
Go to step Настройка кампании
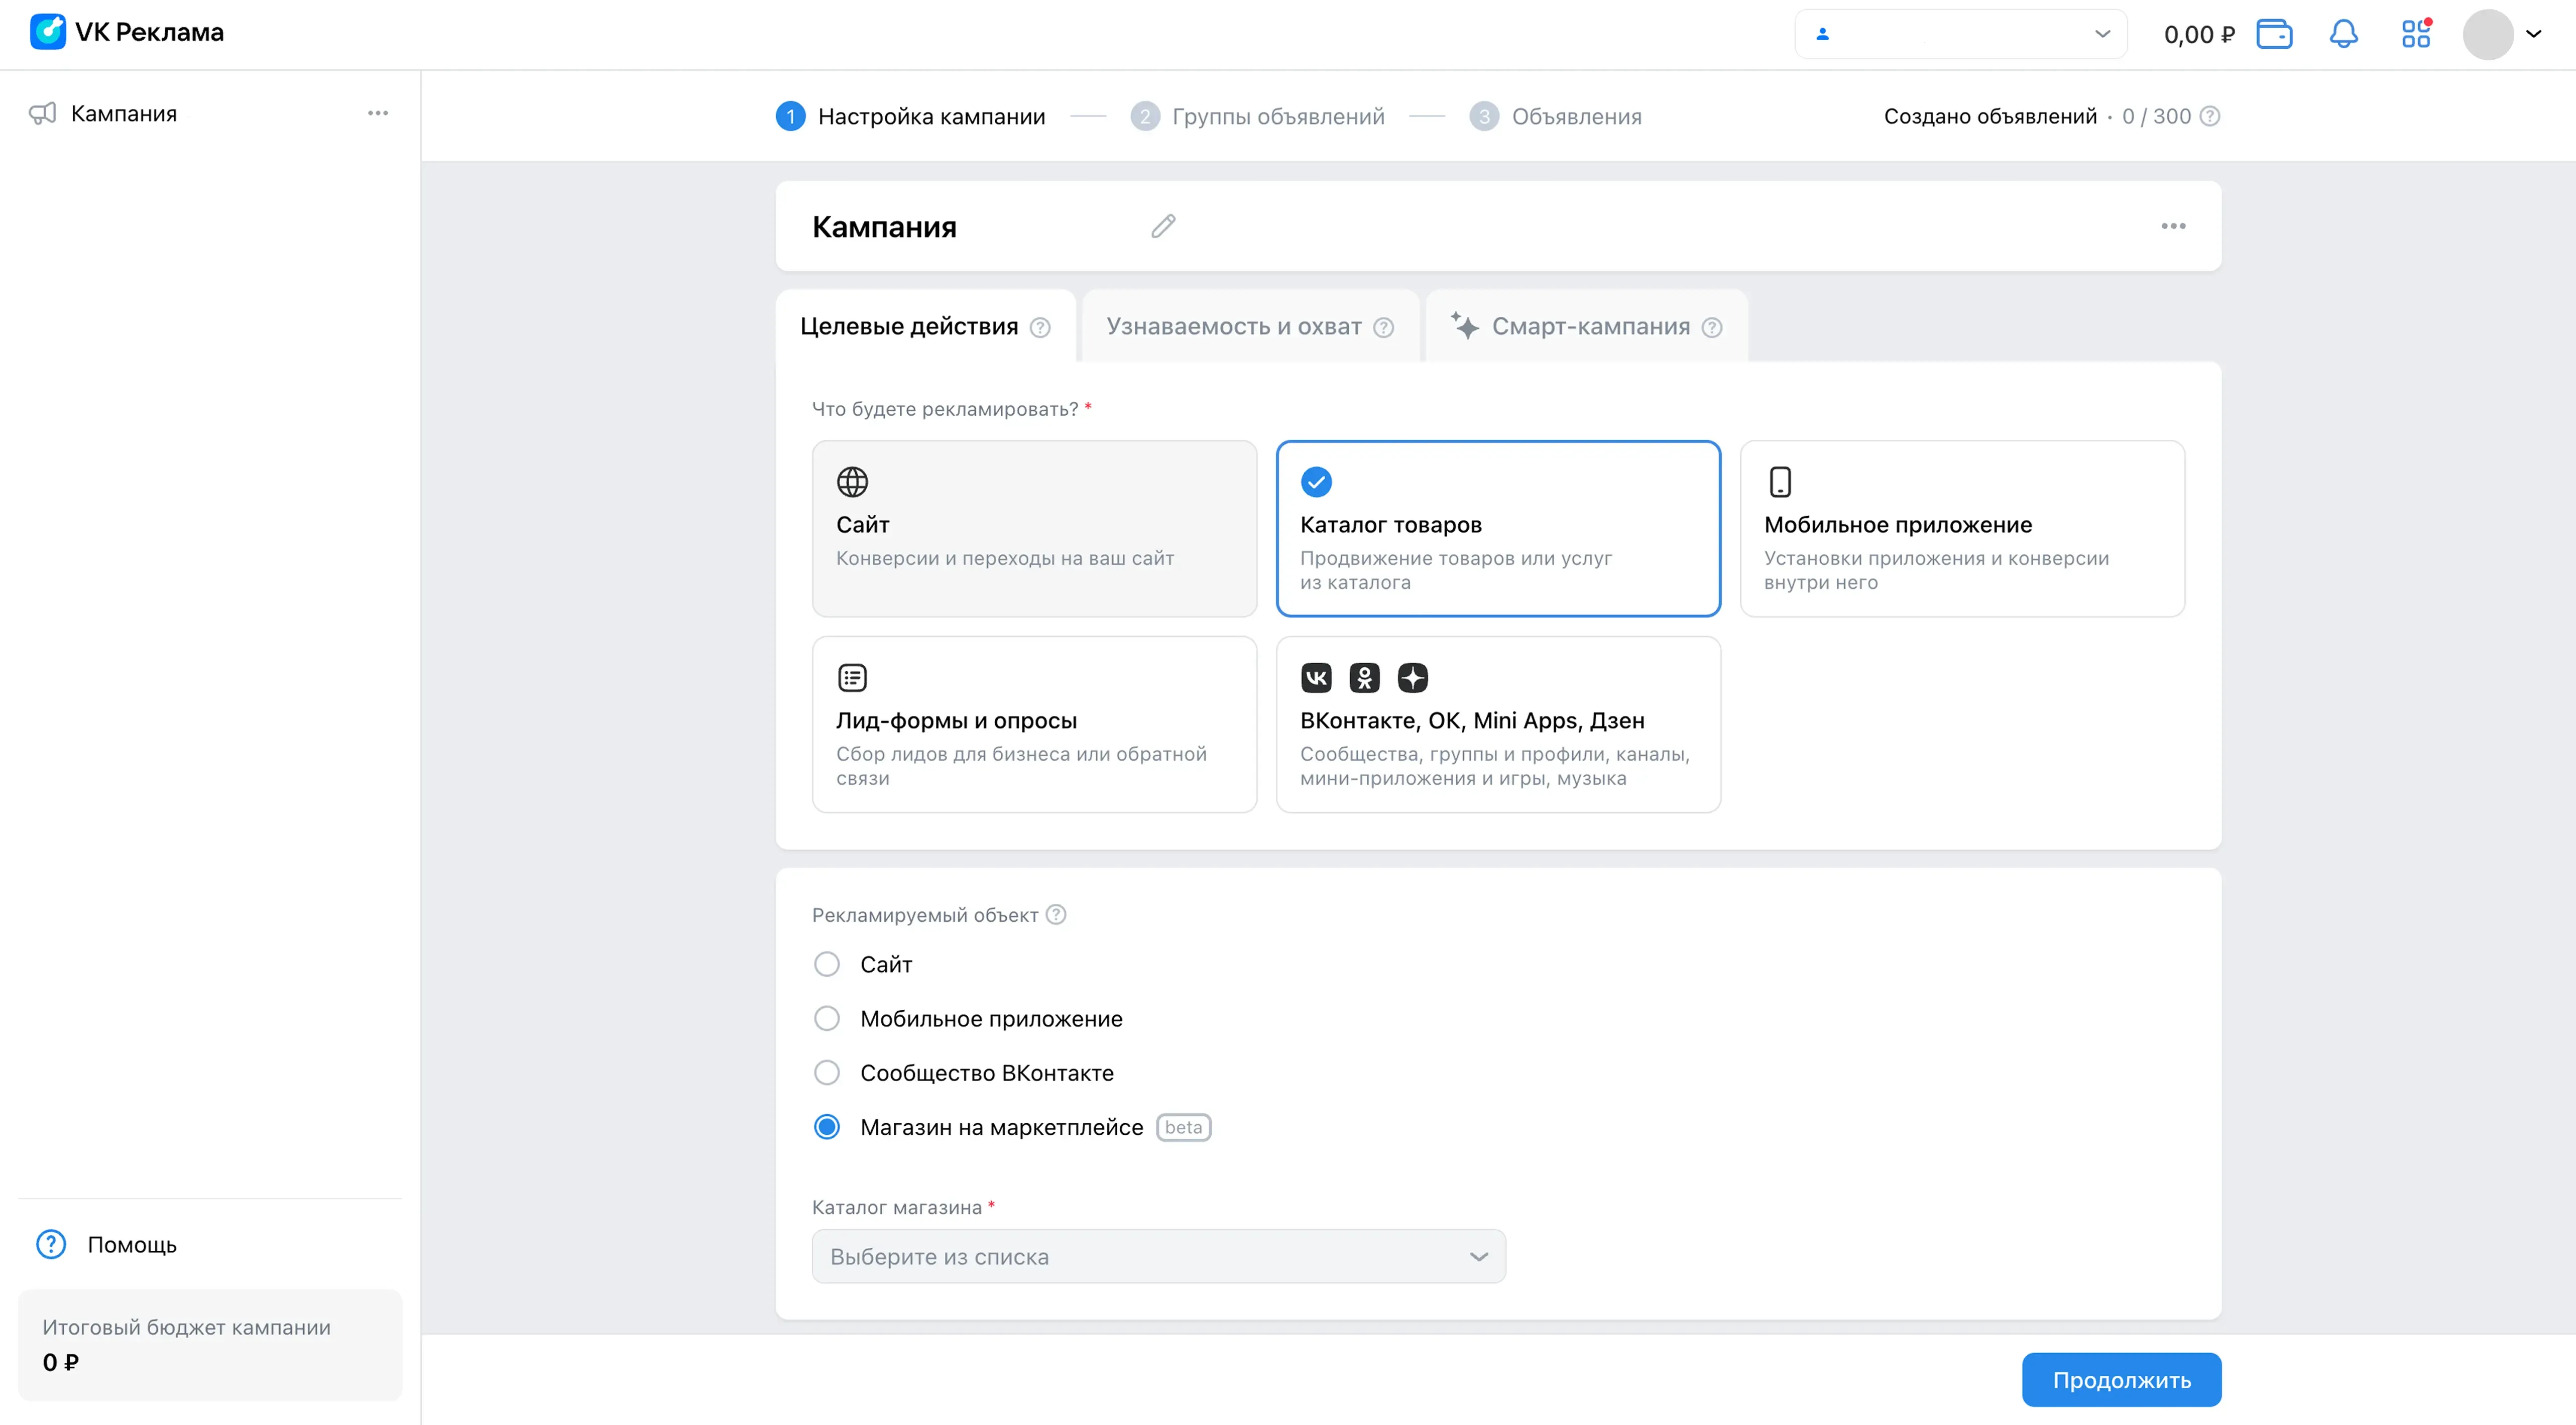click(x=910, y=116)
